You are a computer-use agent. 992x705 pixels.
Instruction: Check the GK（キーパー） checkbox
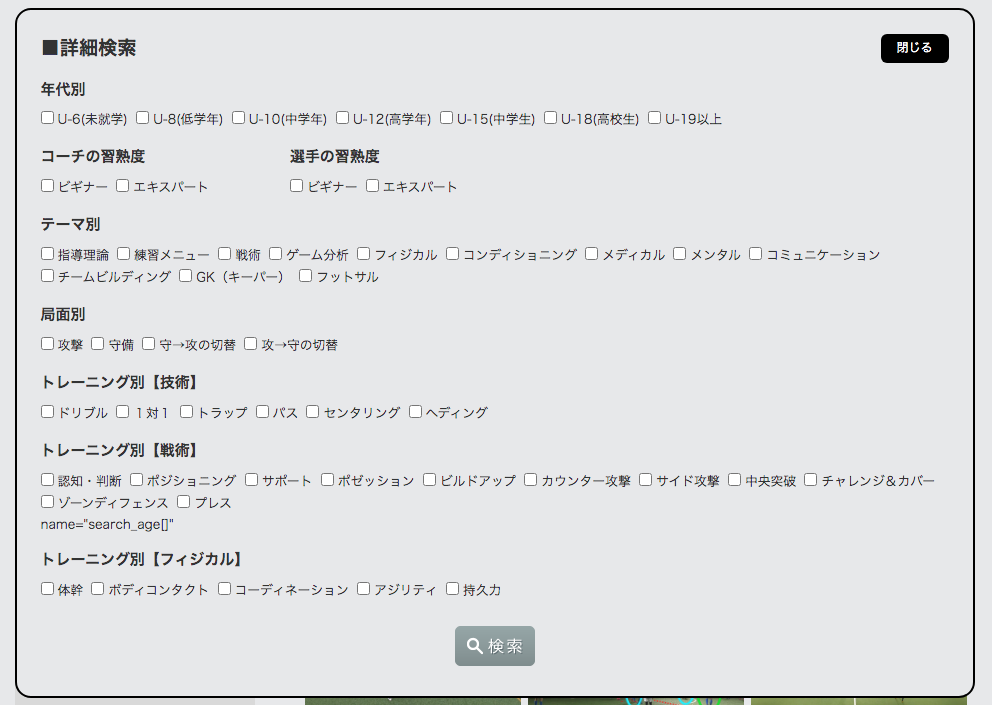tap(185, 276)
